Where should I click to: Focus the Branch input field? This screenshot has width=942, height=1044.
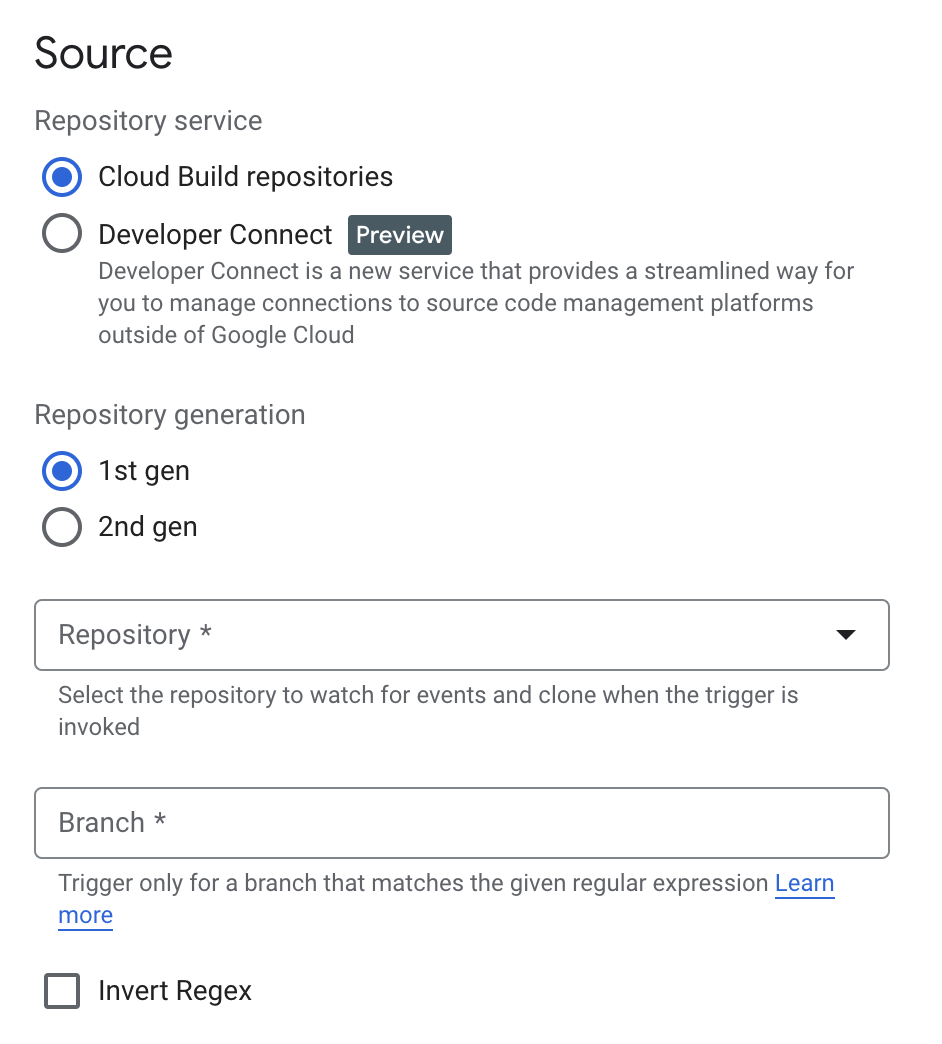[x=462, y=823]
